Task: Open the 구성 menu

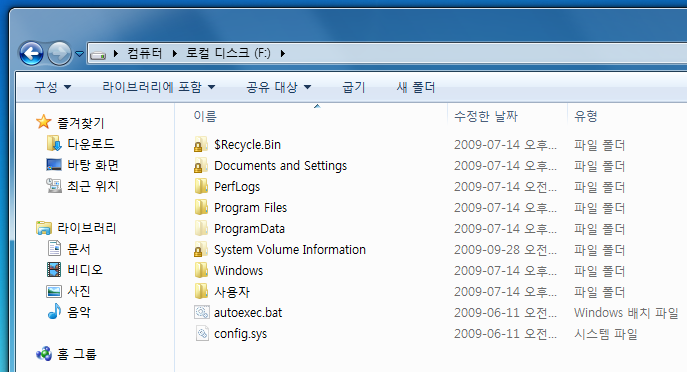Action: 53,87
